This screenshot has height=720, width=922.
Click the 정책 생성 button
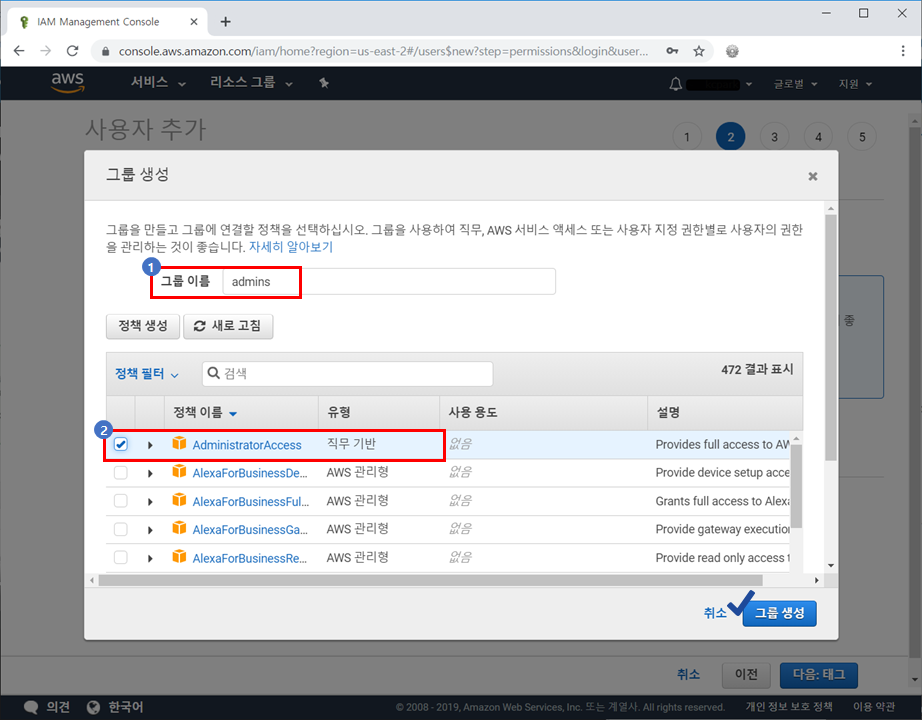click(143, 326)
